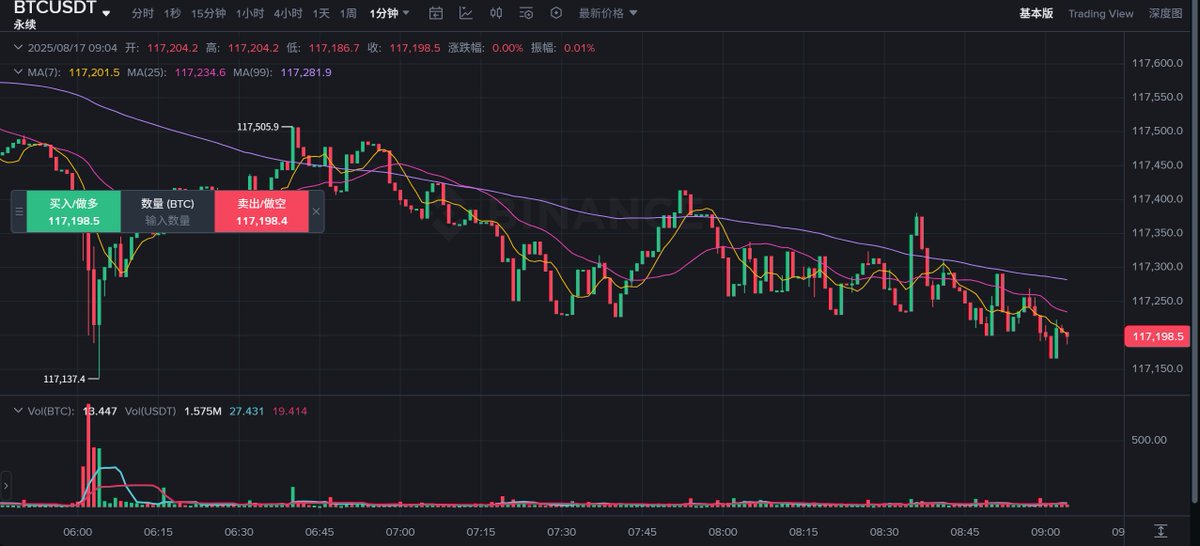Select the candlestick chart style icon
Image resolution: width=1200 pixels, height=546 pixels.
pos(497,13)
